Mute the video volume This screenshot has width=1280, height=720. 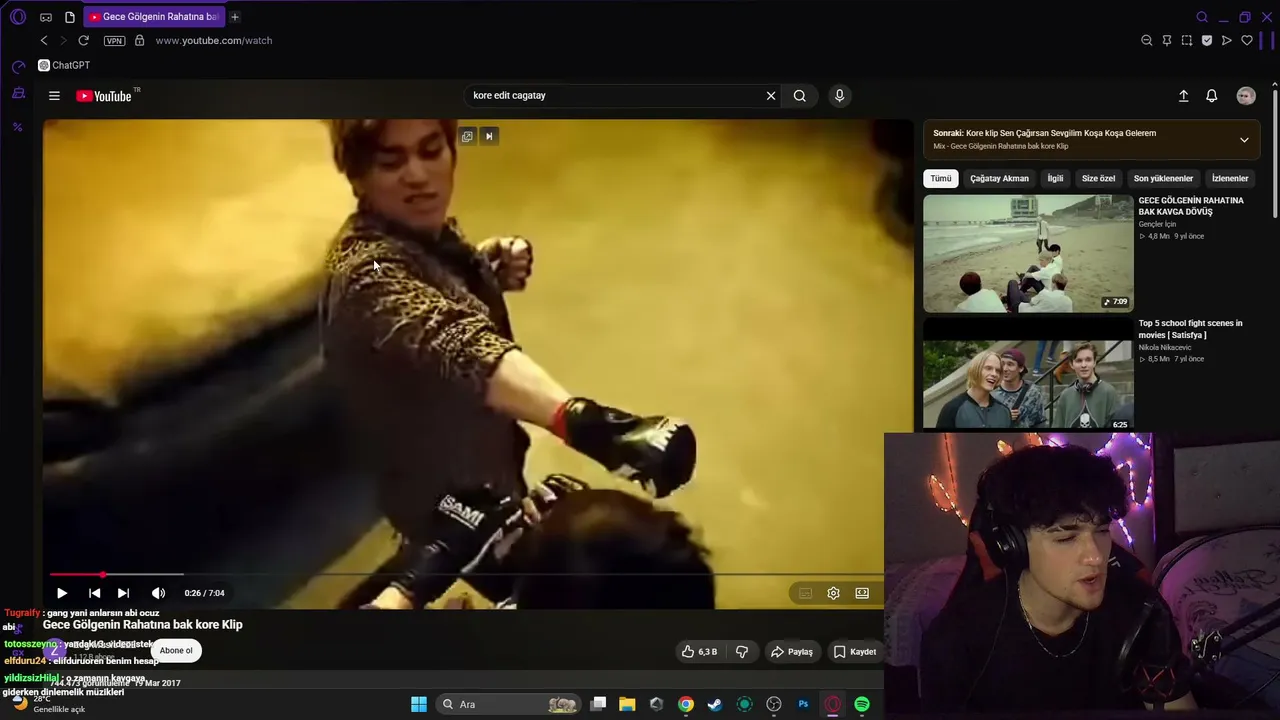coord(158,593)
